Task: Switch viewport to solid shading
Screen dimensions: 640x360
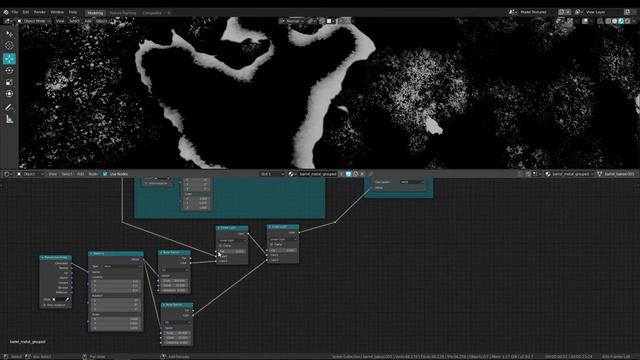Action: [615, 21]
